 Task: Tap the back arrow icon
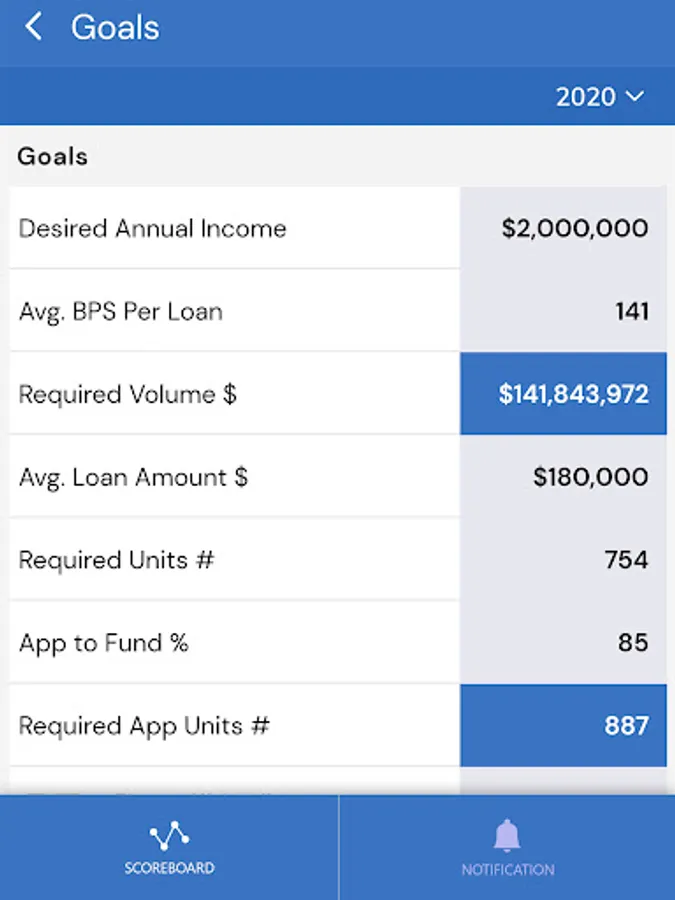click(x=34, y=27)
